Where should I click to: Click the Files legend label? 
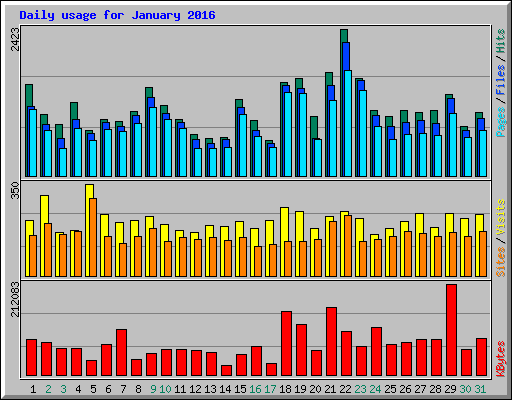point(501,80)
